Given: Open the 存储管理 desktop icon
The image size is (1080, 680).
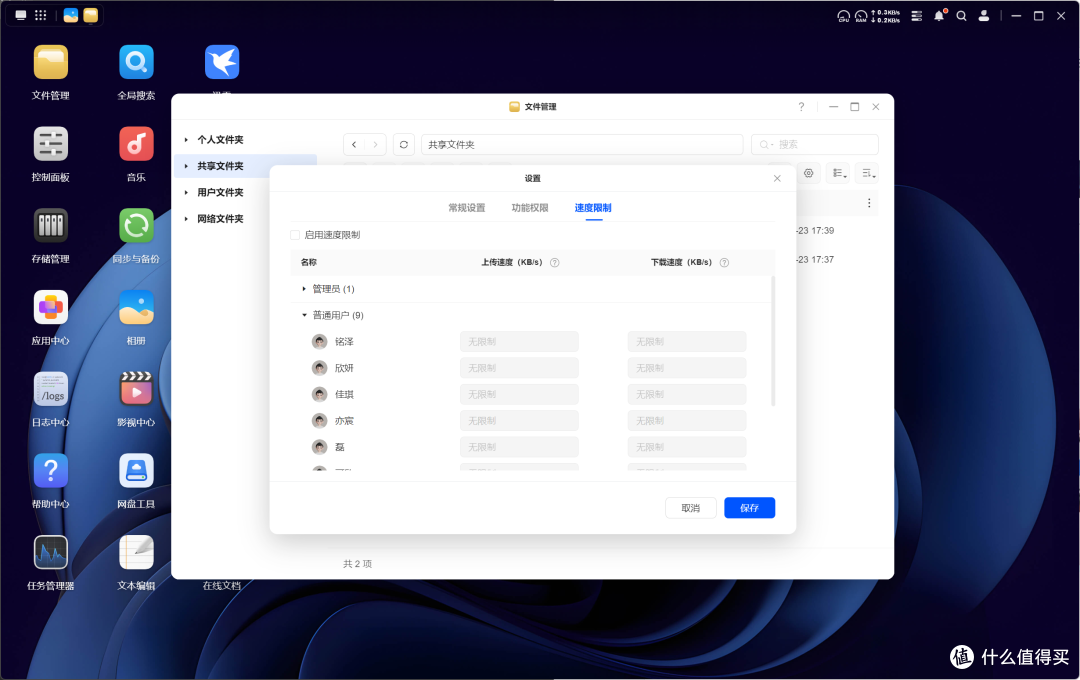Looking at the screenshot, I should (x=51, y=226).
